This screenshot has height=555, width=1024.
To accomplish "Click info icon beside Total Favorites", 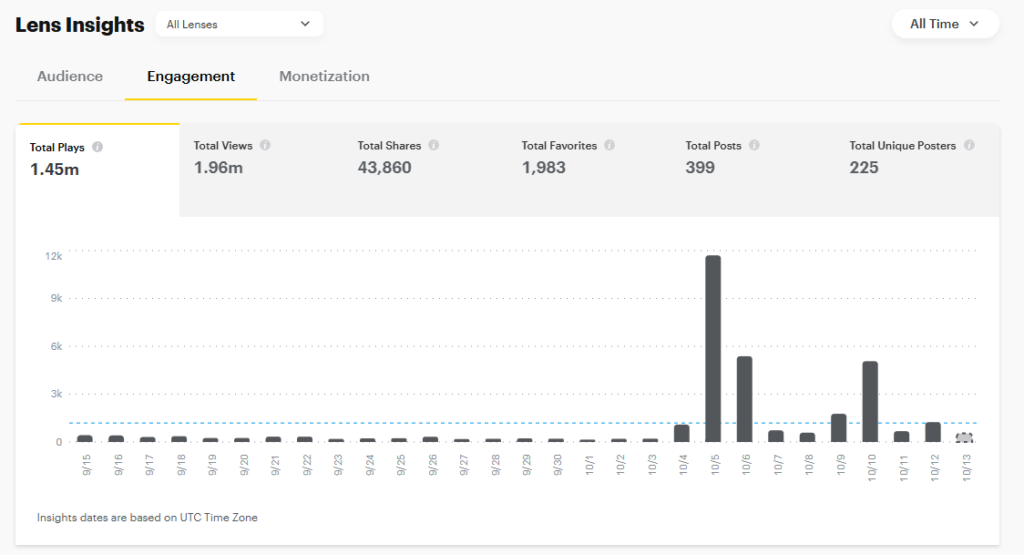I will [609, 145].
